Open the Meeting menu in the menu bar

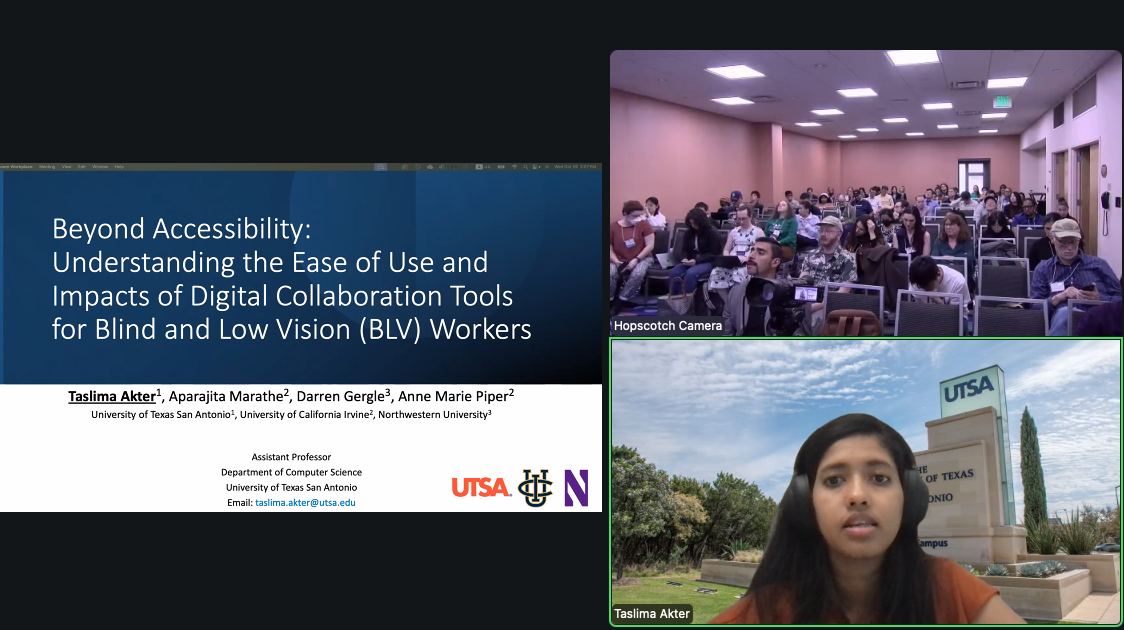(47, 167)
